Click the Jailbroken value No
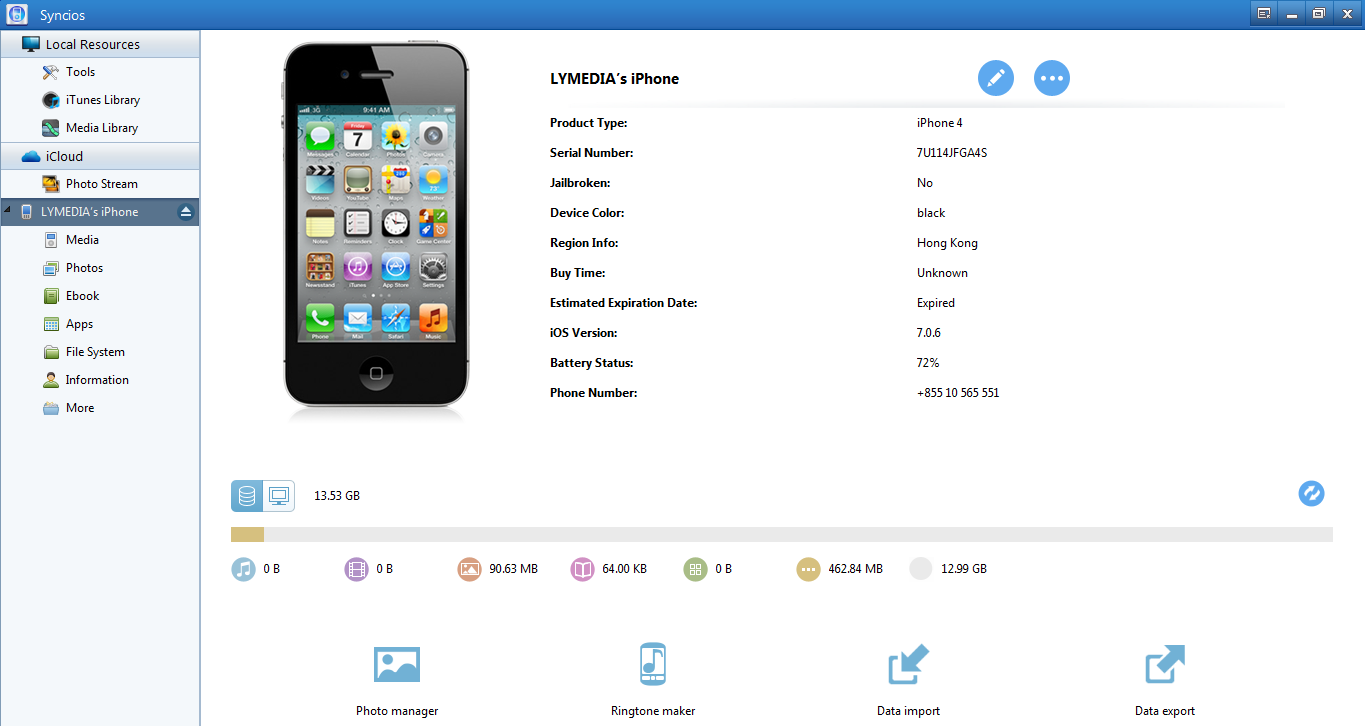The width and height of the screenshot is (1365, 726). click(925, 183)
